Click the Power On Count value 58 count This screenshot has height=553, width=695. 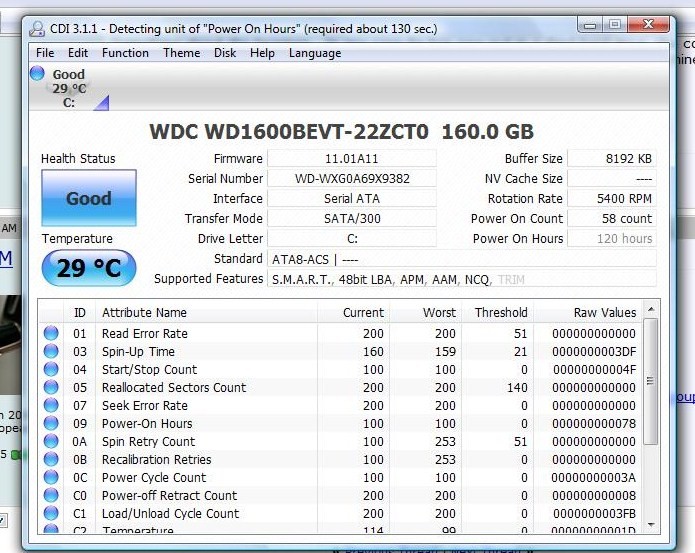612,218
